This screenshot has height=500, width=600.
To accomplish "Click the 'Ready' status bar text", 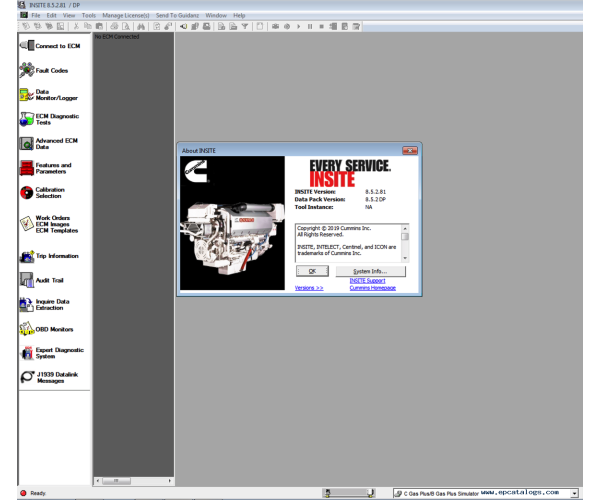I will coord(38,493).
